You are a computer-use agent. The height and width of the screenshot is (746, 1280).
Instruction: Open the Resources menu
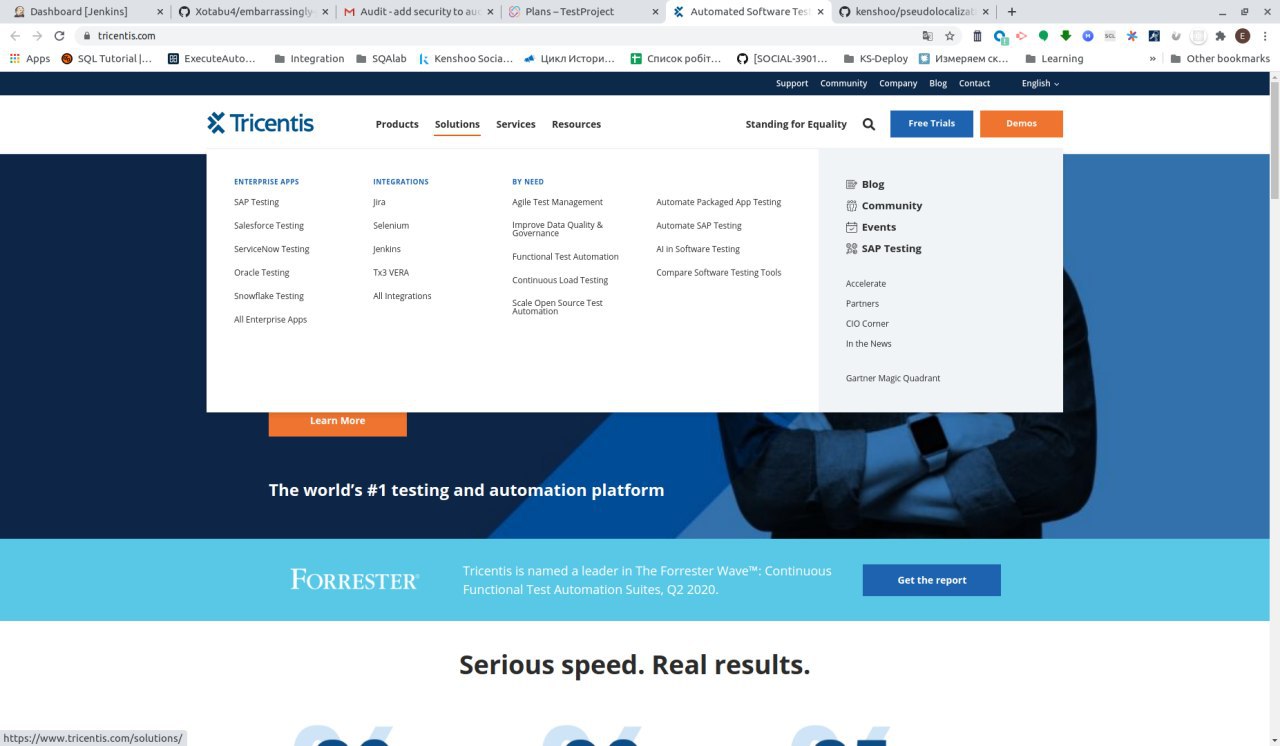point(576,124)
